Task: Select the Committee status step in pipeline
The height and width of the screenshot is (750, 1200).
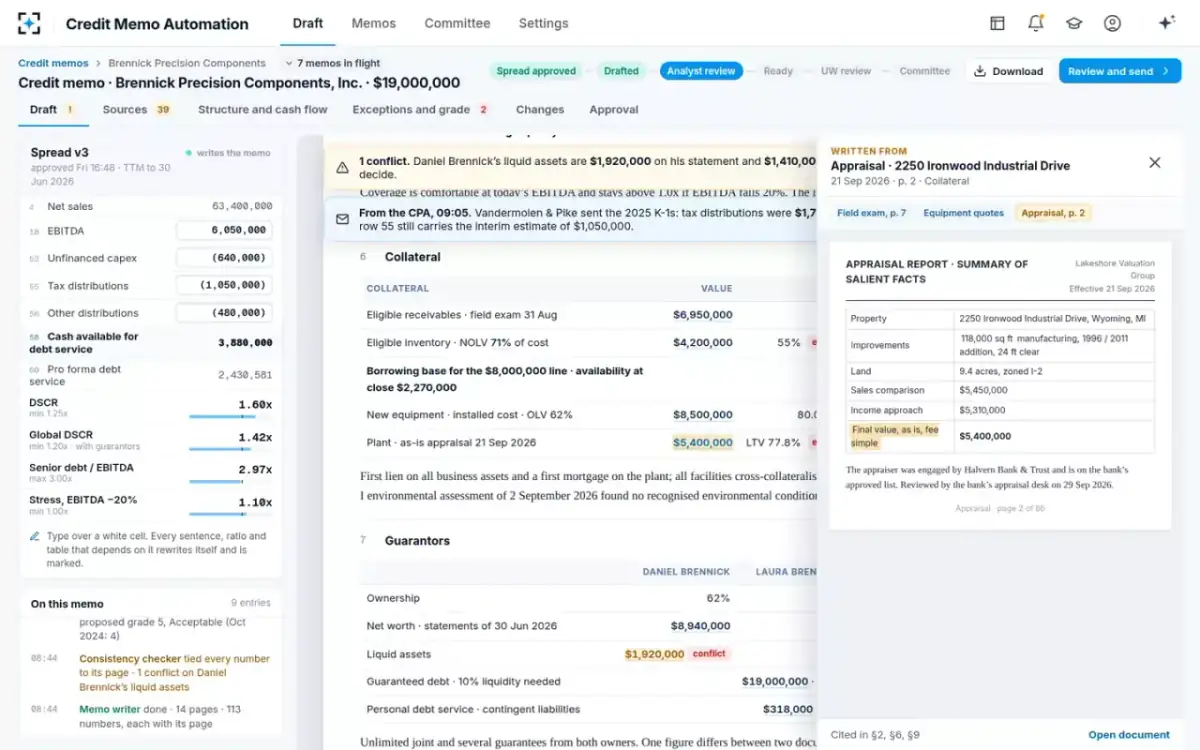Action: coord(925,71)
